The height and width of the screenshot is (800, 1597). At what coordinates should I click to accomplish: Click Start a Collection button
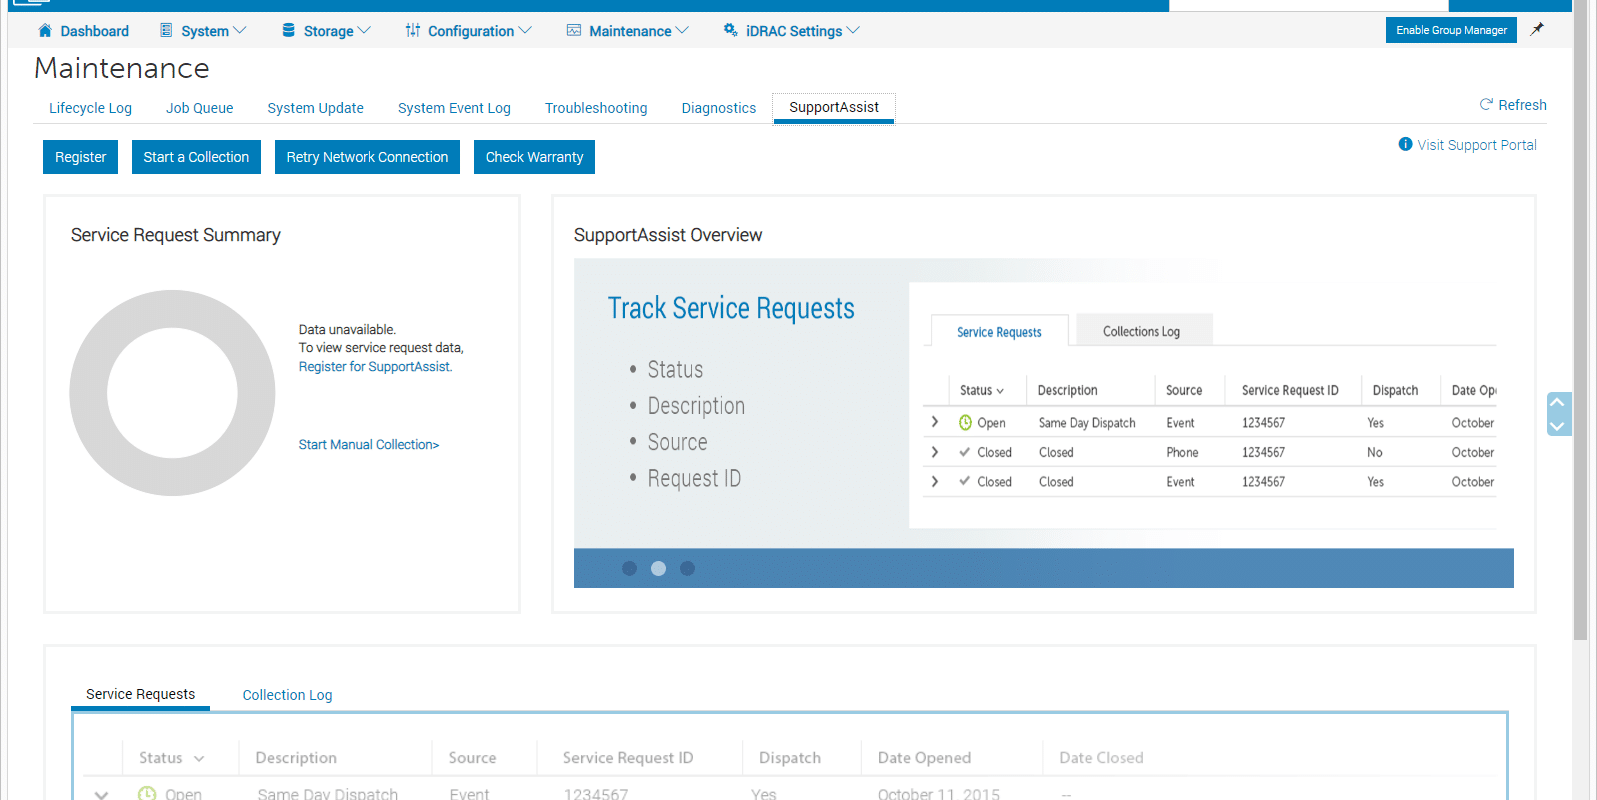coord(196,157)
